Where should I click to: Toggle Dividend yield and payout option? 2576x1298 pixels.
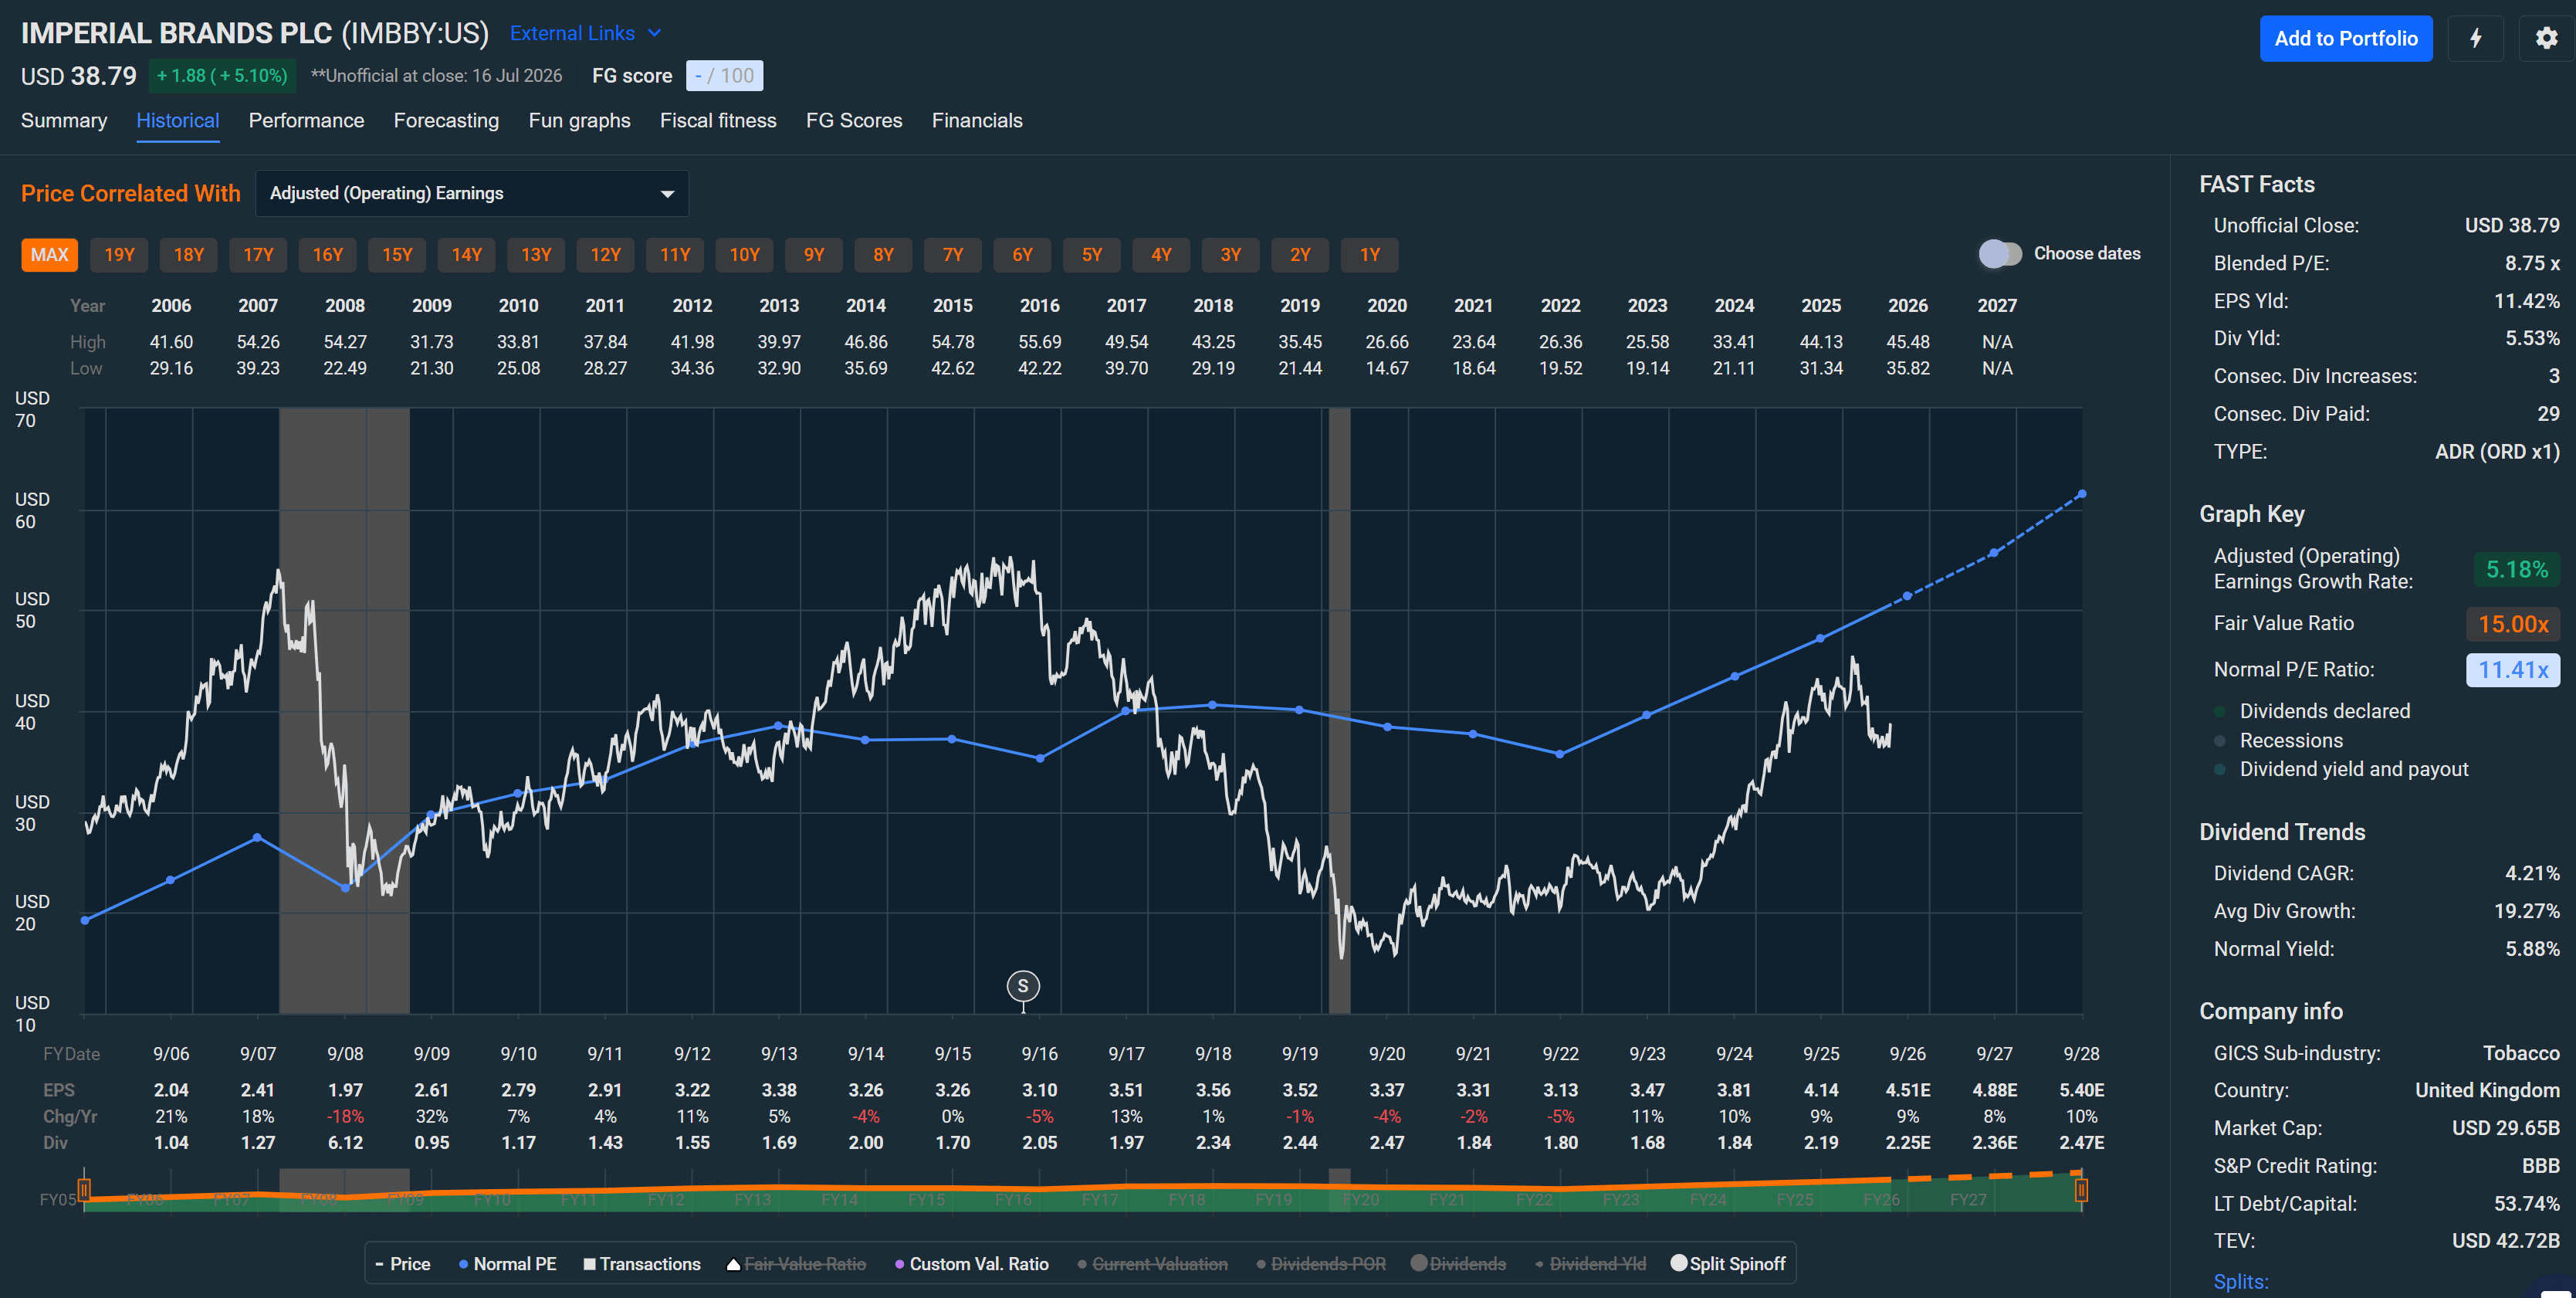pos(2341,769)
